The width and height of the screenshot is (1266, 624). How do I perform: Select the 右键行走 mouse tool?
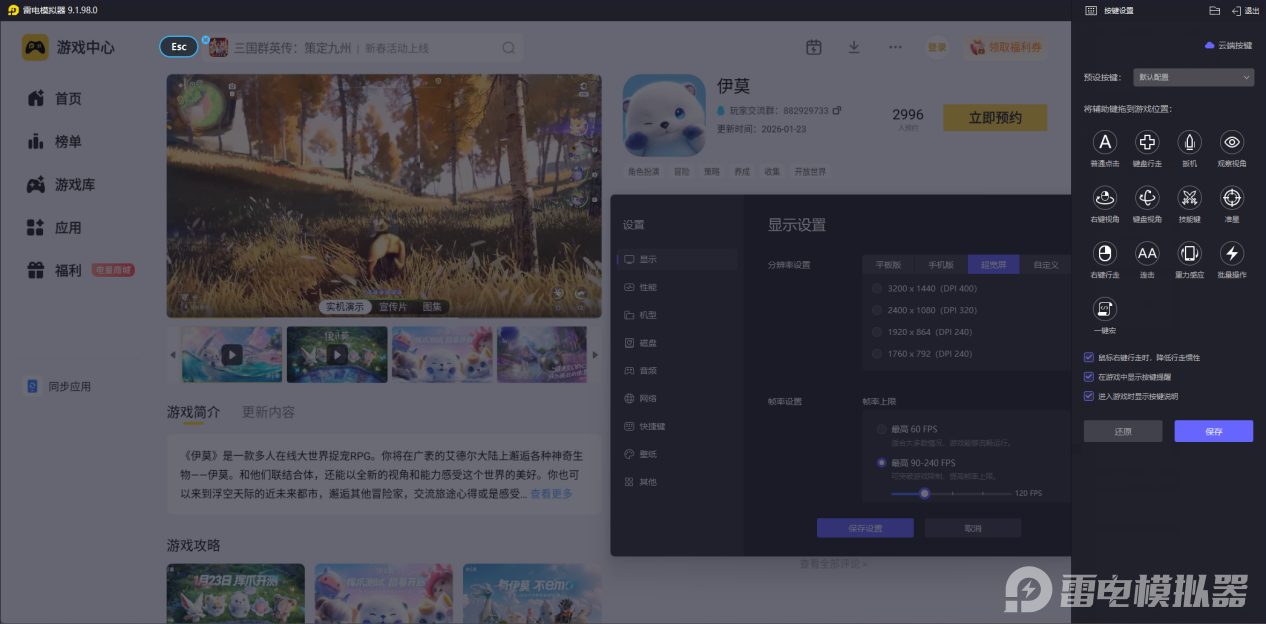tap(1104, 259)
